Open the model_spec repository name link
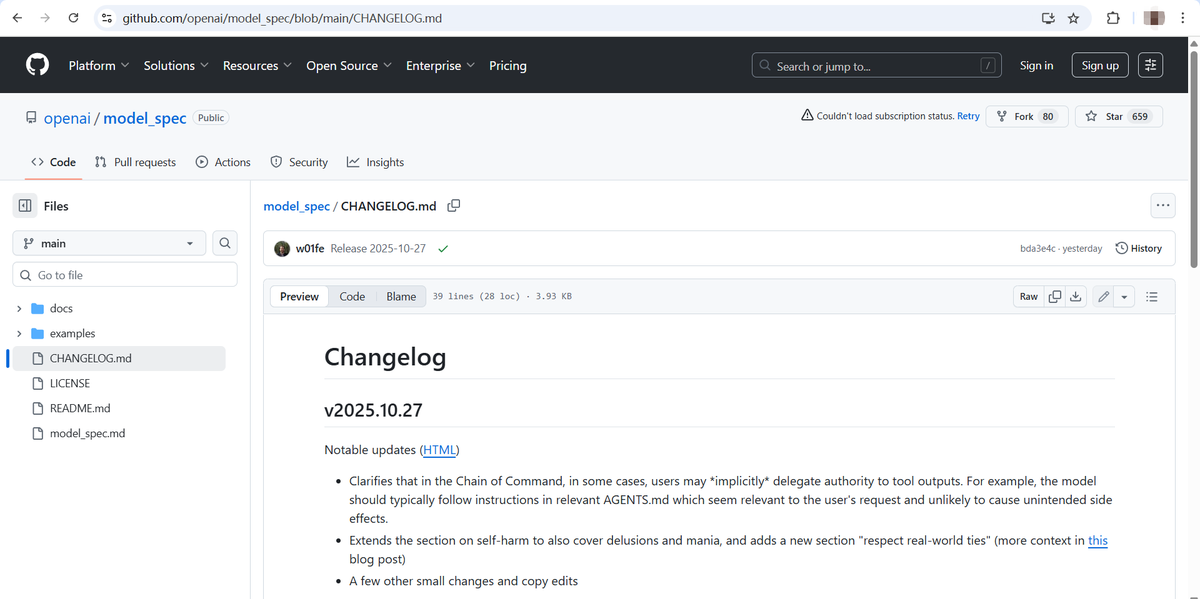1200x599 pixels. 145,117
